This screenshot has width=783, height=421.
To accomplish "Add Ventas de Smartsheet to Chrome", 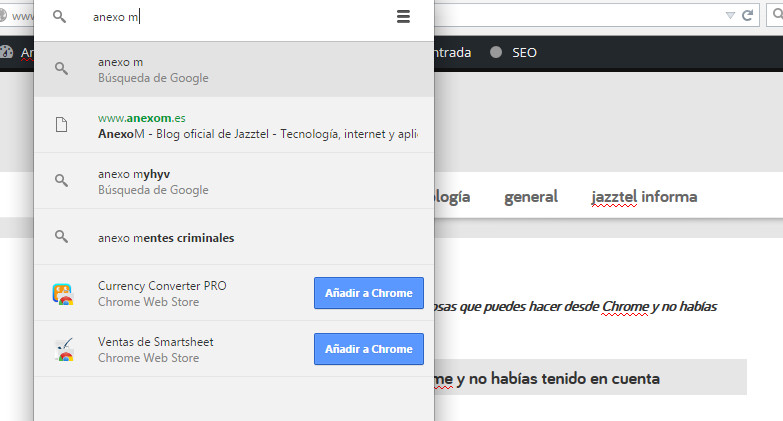I will [369, 349].
